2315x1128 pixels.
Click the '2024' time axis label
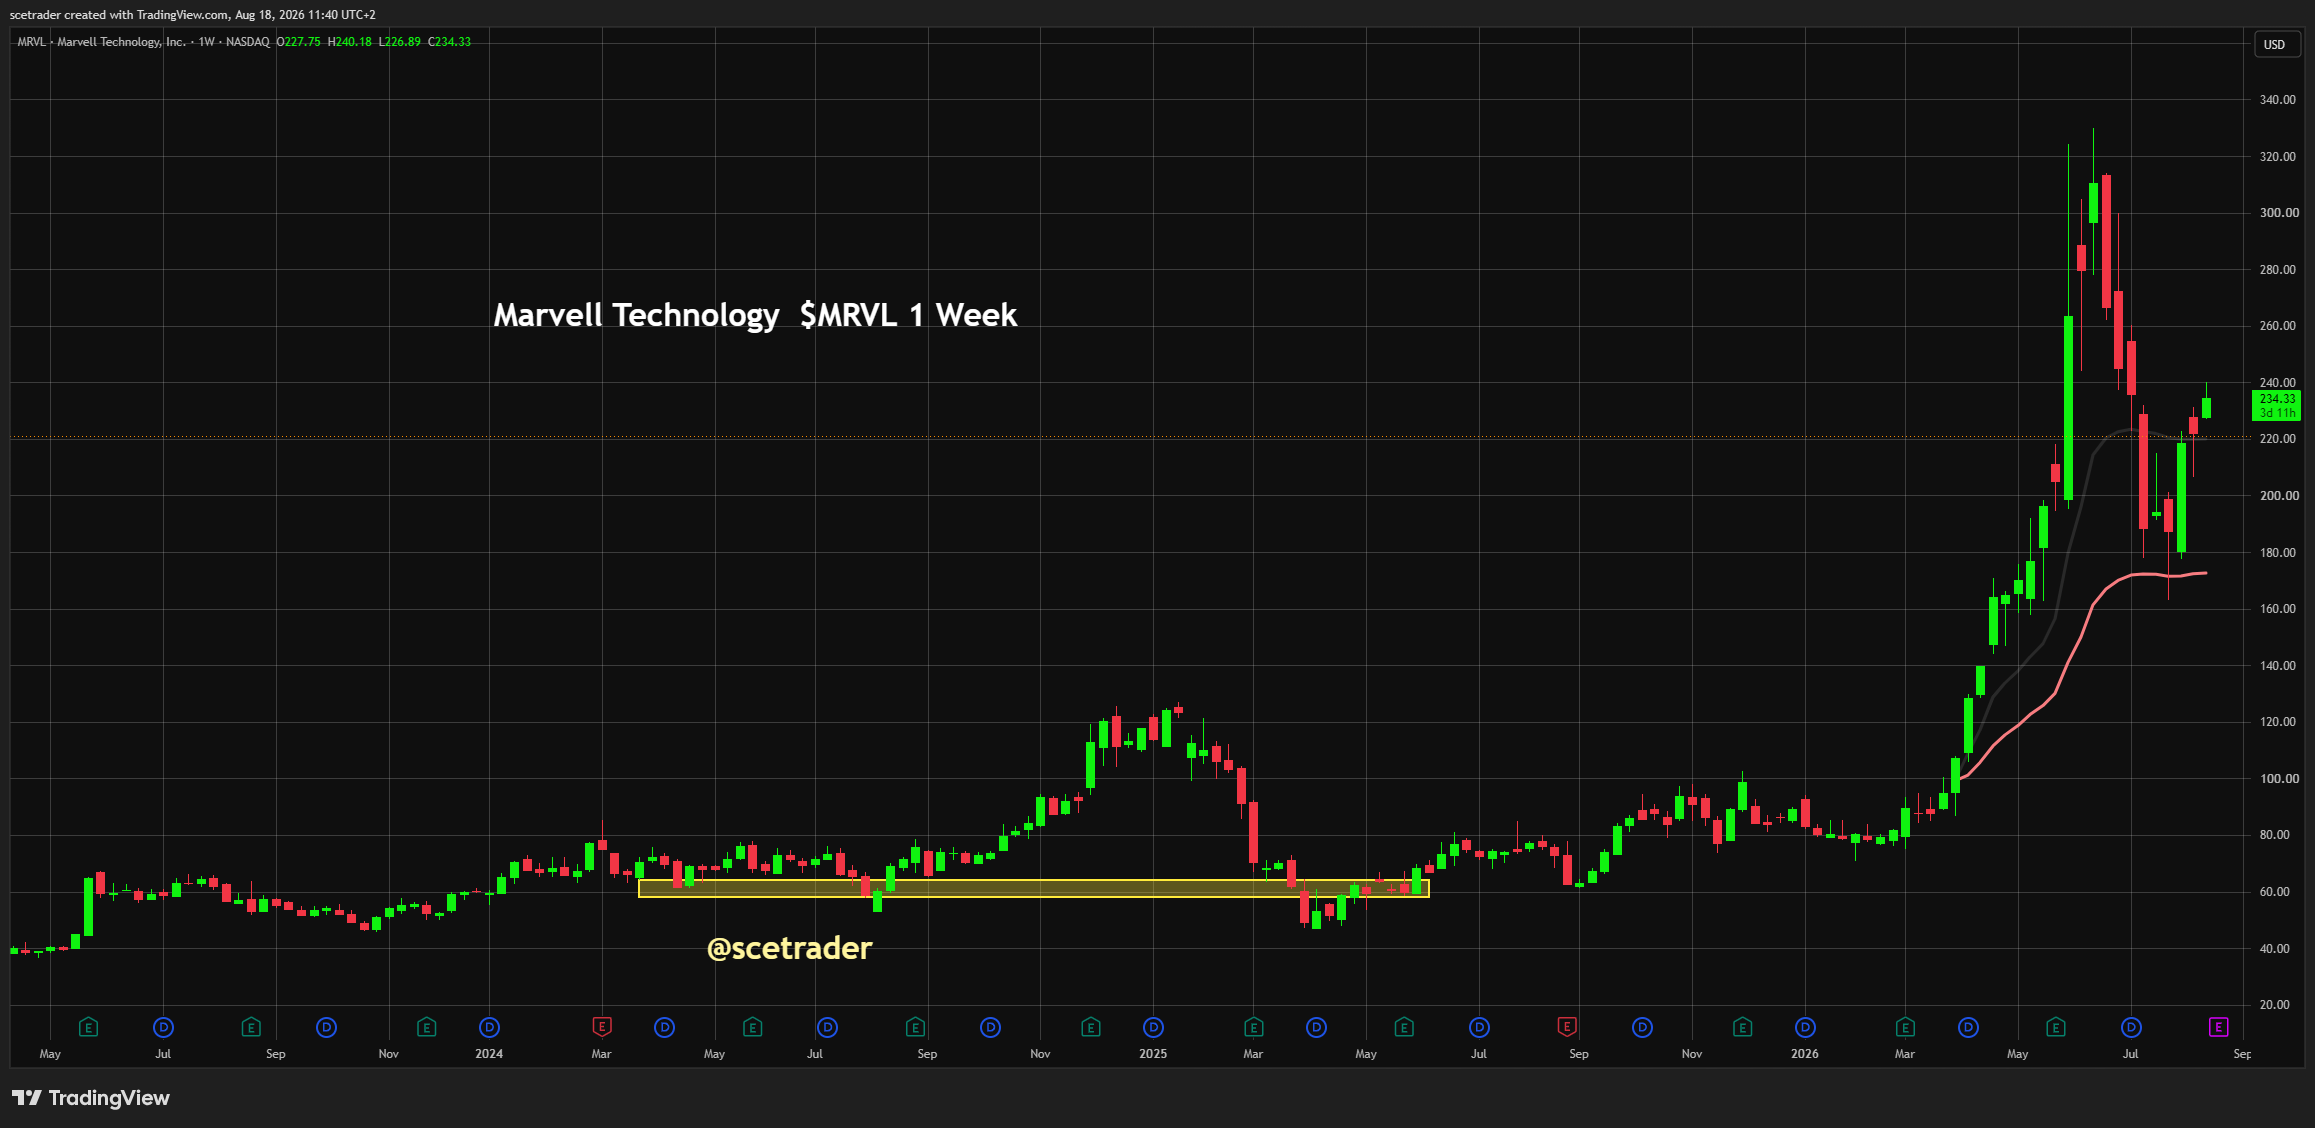489,1054
